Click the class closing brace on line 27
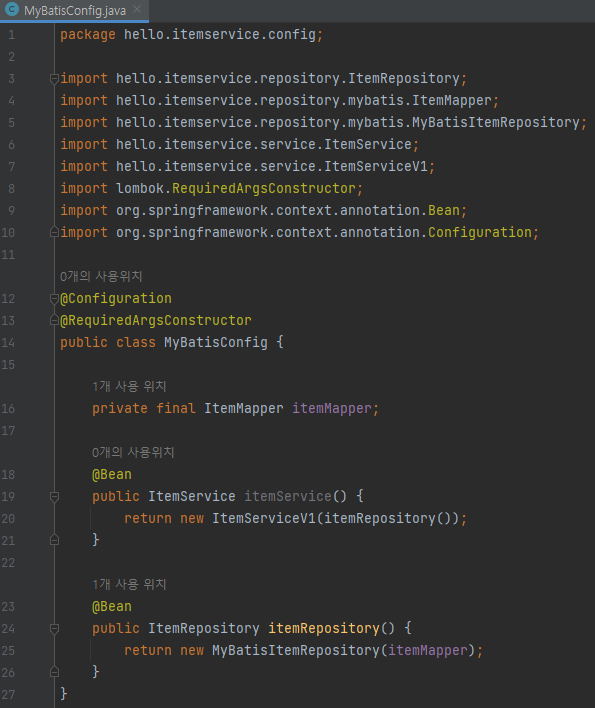 [x=64, y=693]
